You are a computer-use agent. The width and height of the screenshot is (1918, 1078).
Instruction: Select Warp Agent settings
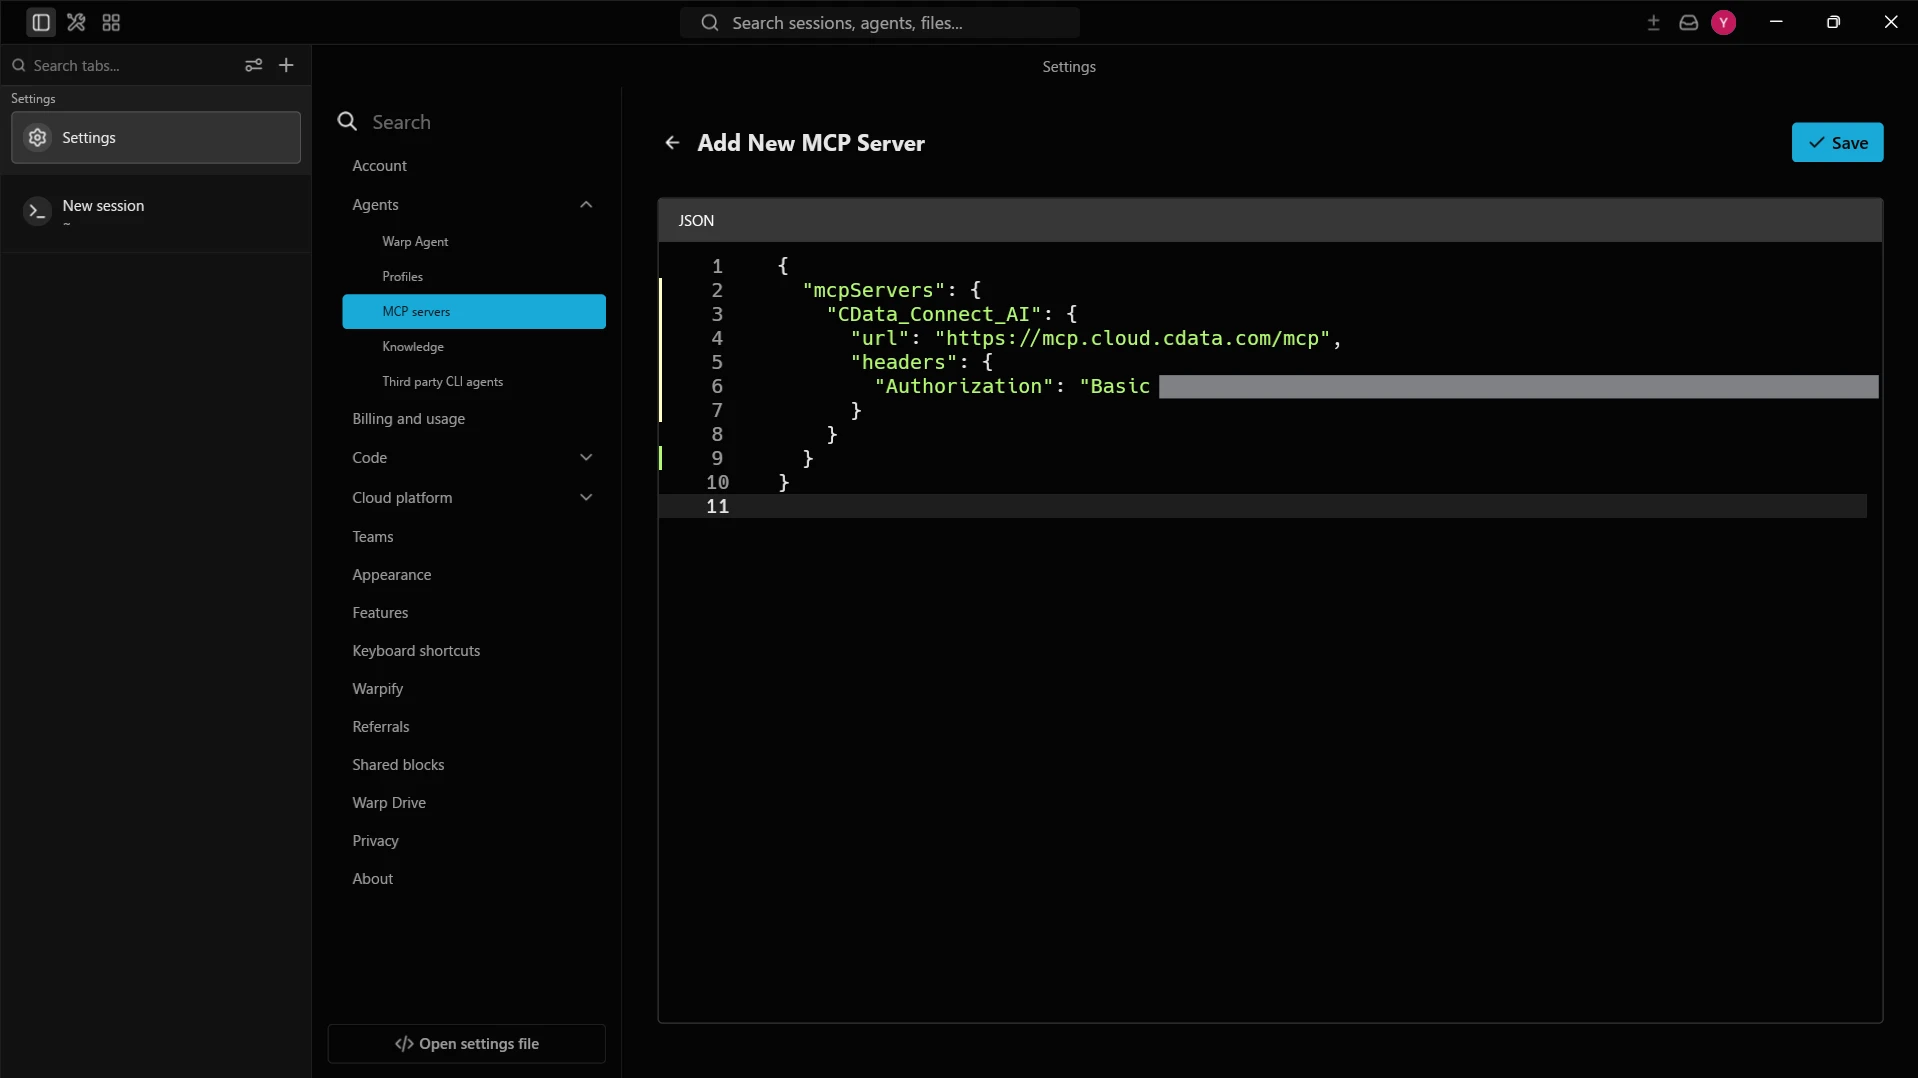[415, 242]
